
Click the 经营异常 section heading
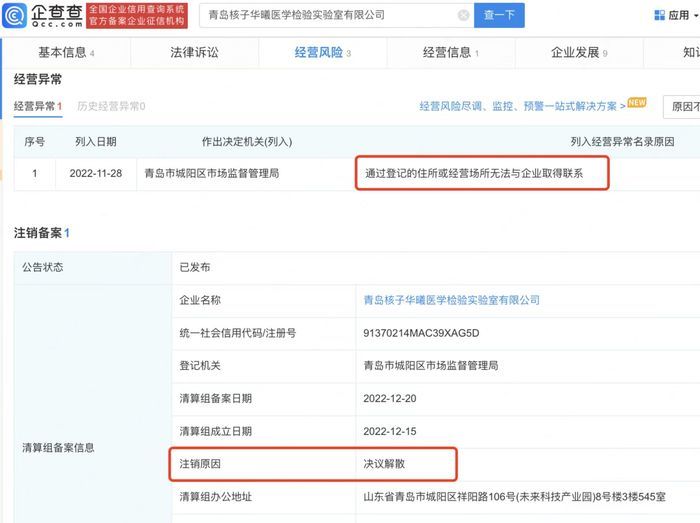coord(38,79)
